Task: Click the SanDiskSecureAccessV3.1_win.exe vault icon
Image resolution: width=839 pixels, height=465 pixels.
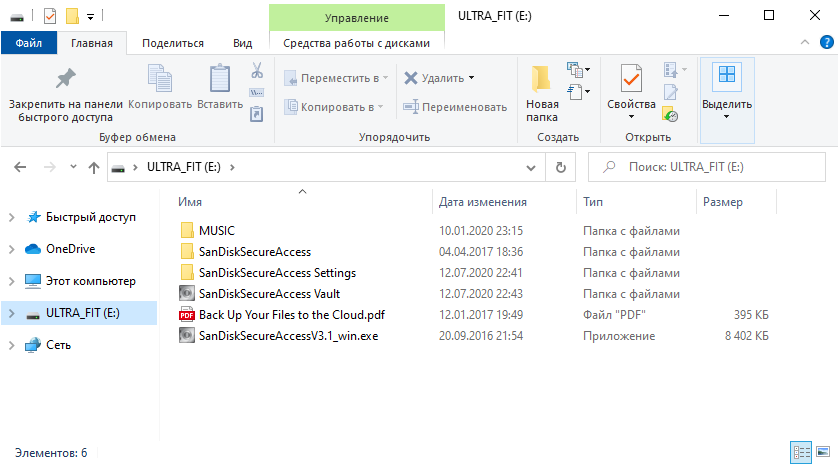Action: click(x=187, y=336)
